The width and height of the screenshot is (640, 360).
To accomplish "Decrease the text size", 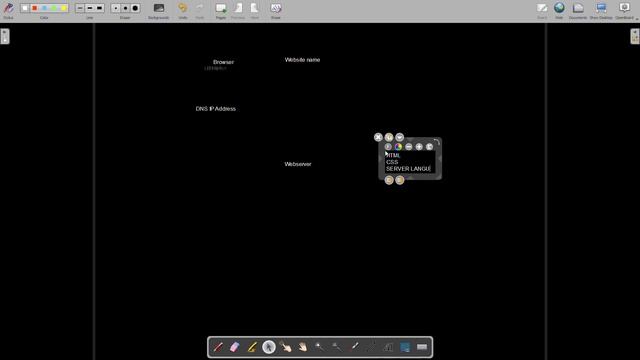I will tap(409, 147).
